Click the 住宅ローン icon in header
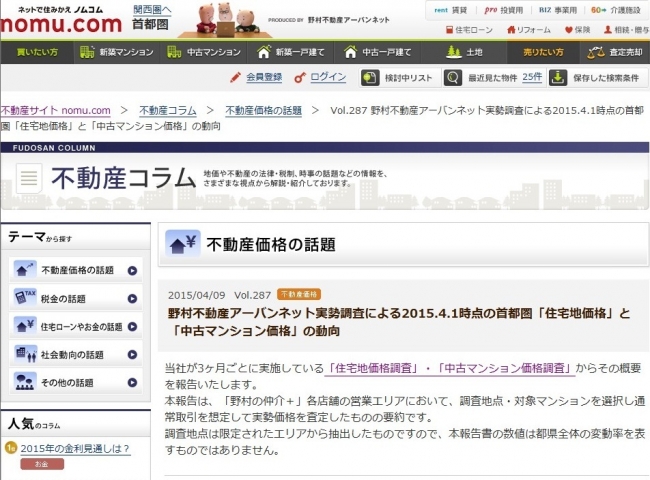Screen dimensions: 650x480 click(x=449, y=30)
